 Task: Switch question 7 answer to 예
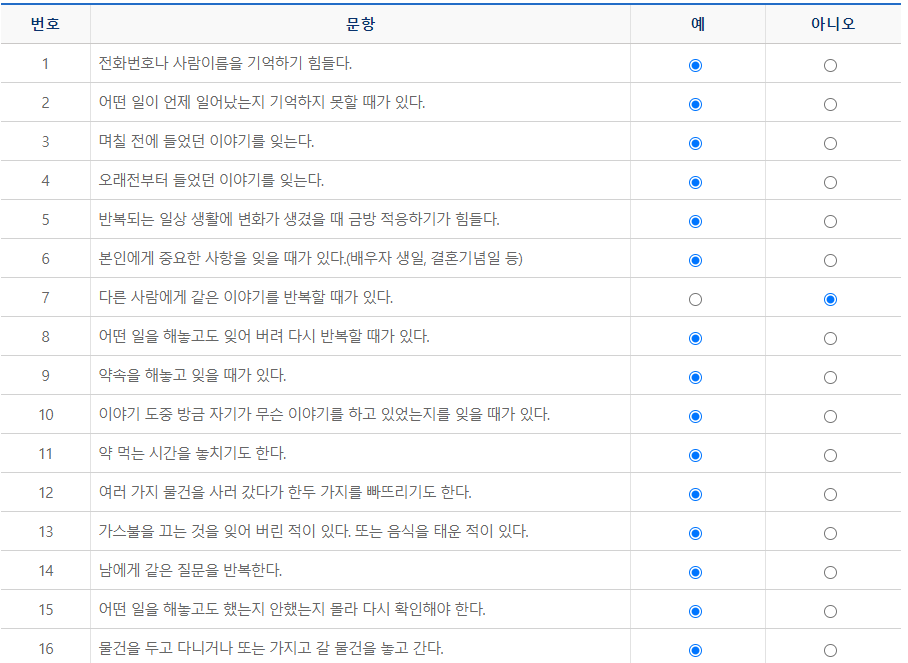[695, 299]
